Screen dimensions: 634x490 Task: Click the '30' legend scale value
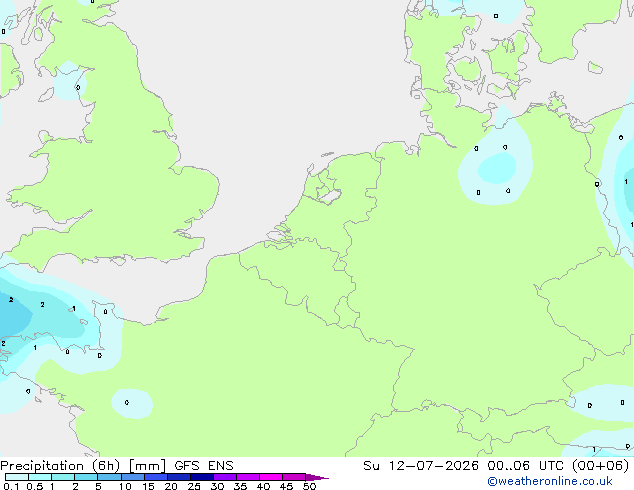click(x=217, y=486)
